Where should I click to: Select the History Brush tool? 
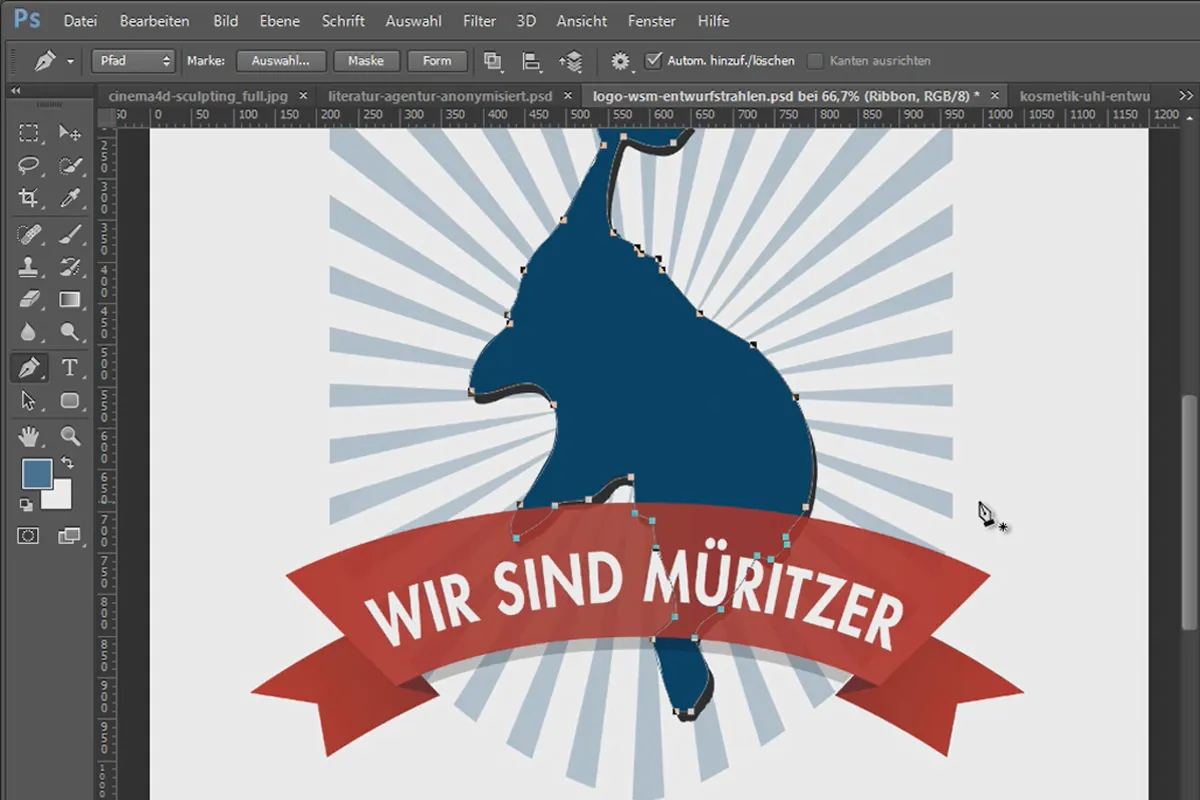[x=70, y=267]
